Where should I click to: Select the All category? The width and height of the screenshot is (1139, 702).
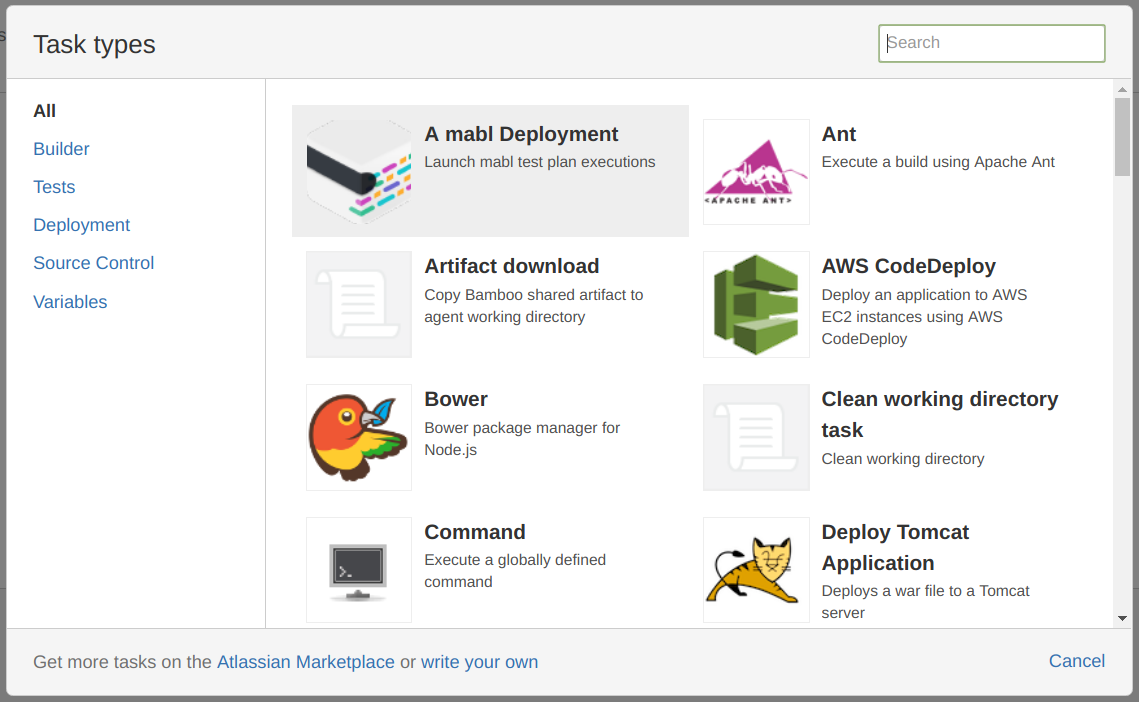tap(44, 111)
